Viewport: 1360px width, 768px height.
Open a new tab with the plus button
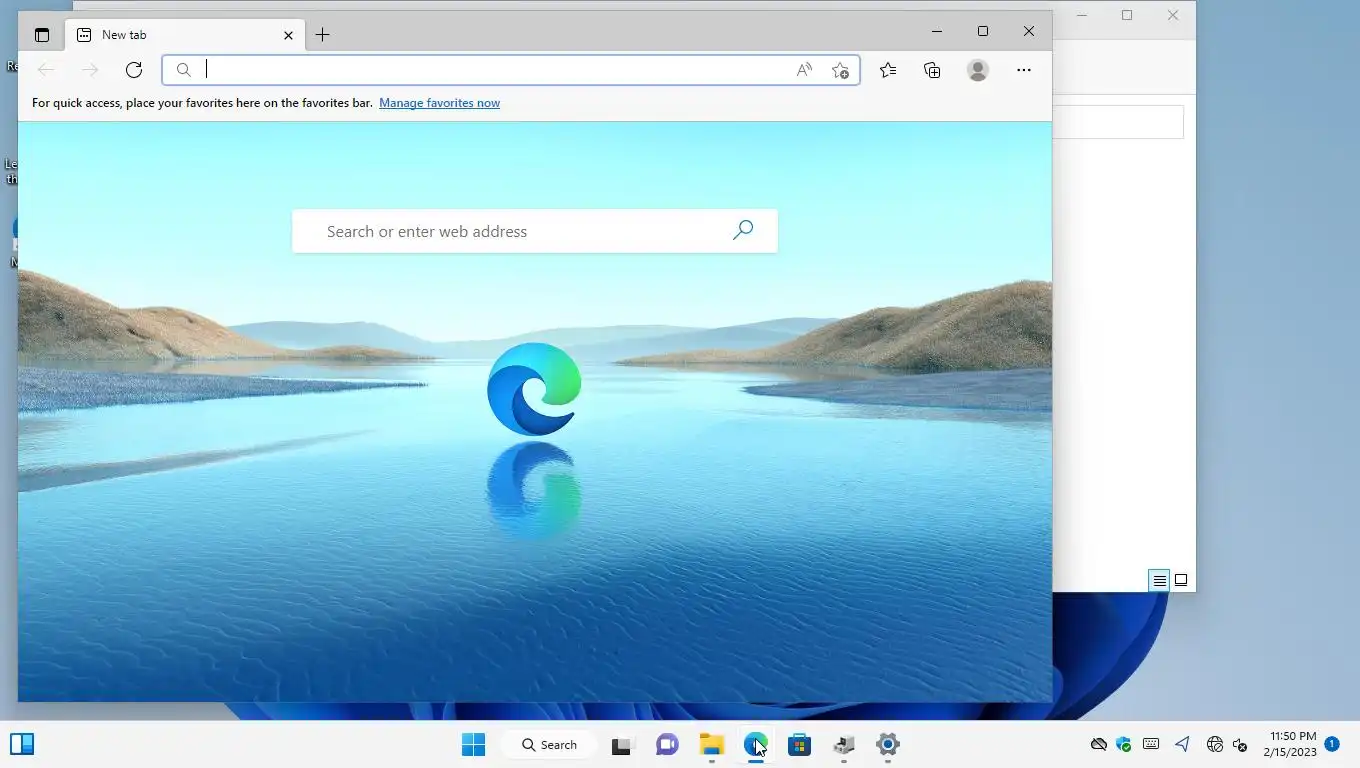[x=322, y=35]
